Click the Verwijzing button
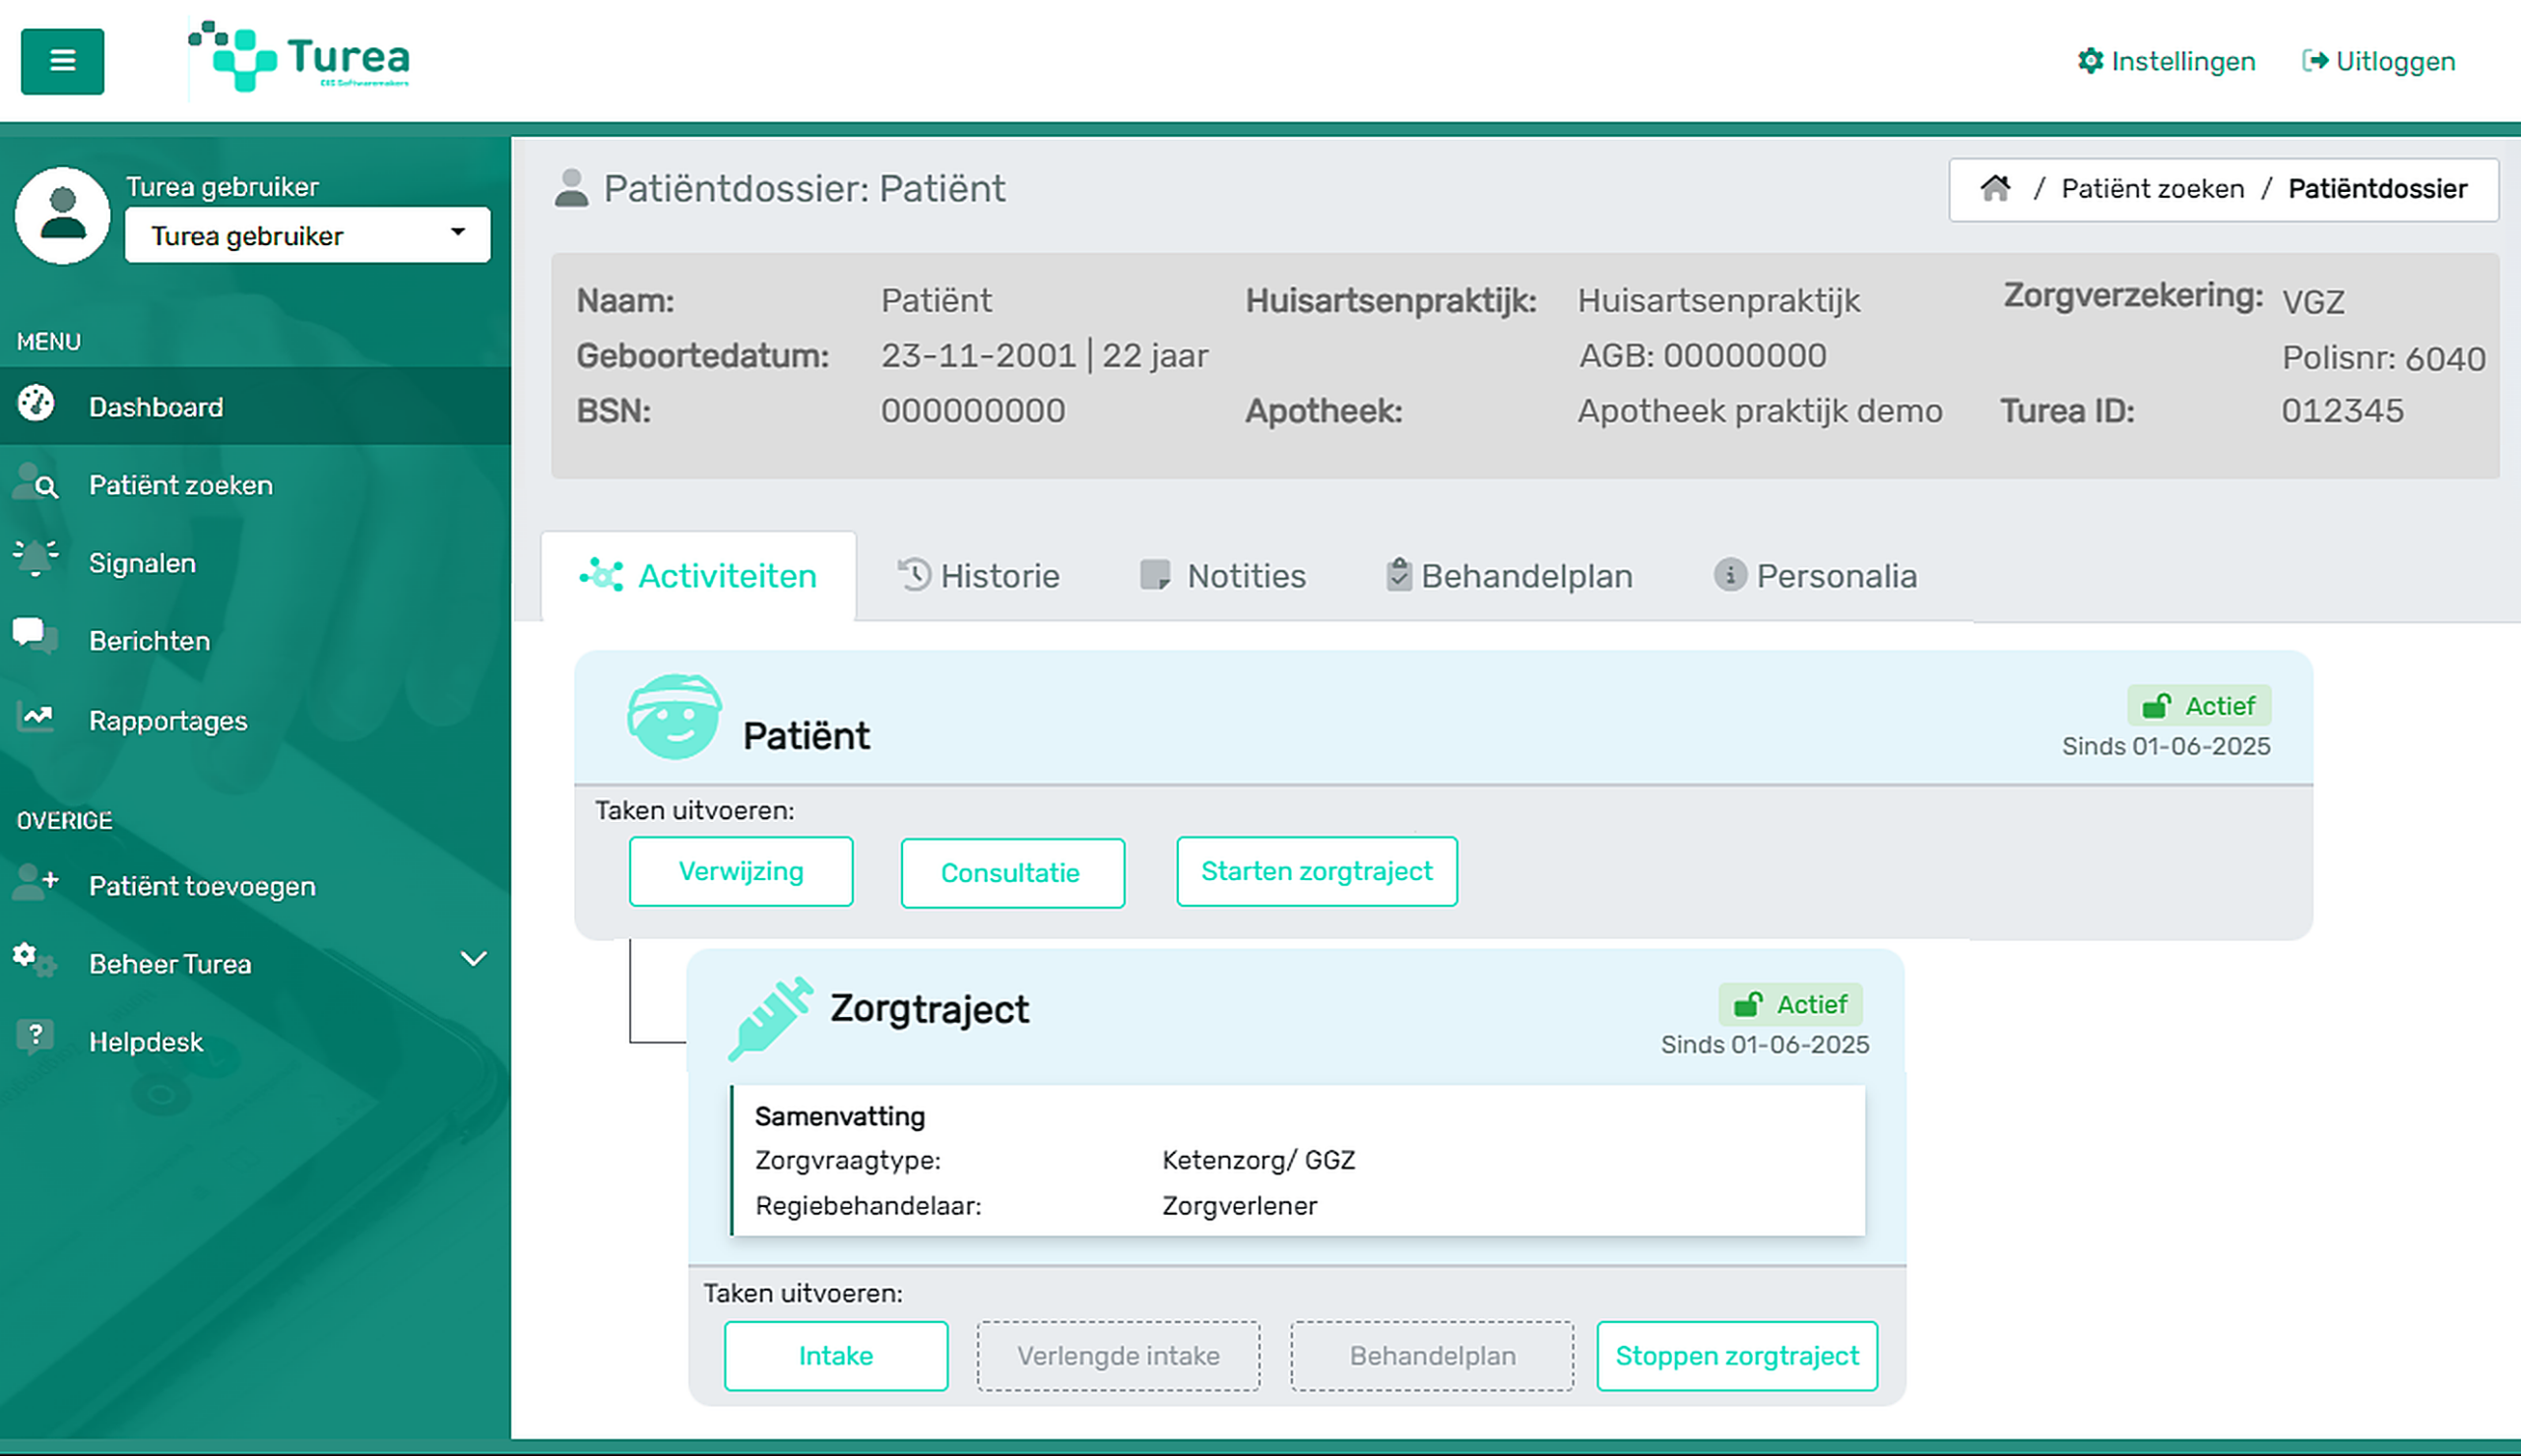 pos(741,871)
